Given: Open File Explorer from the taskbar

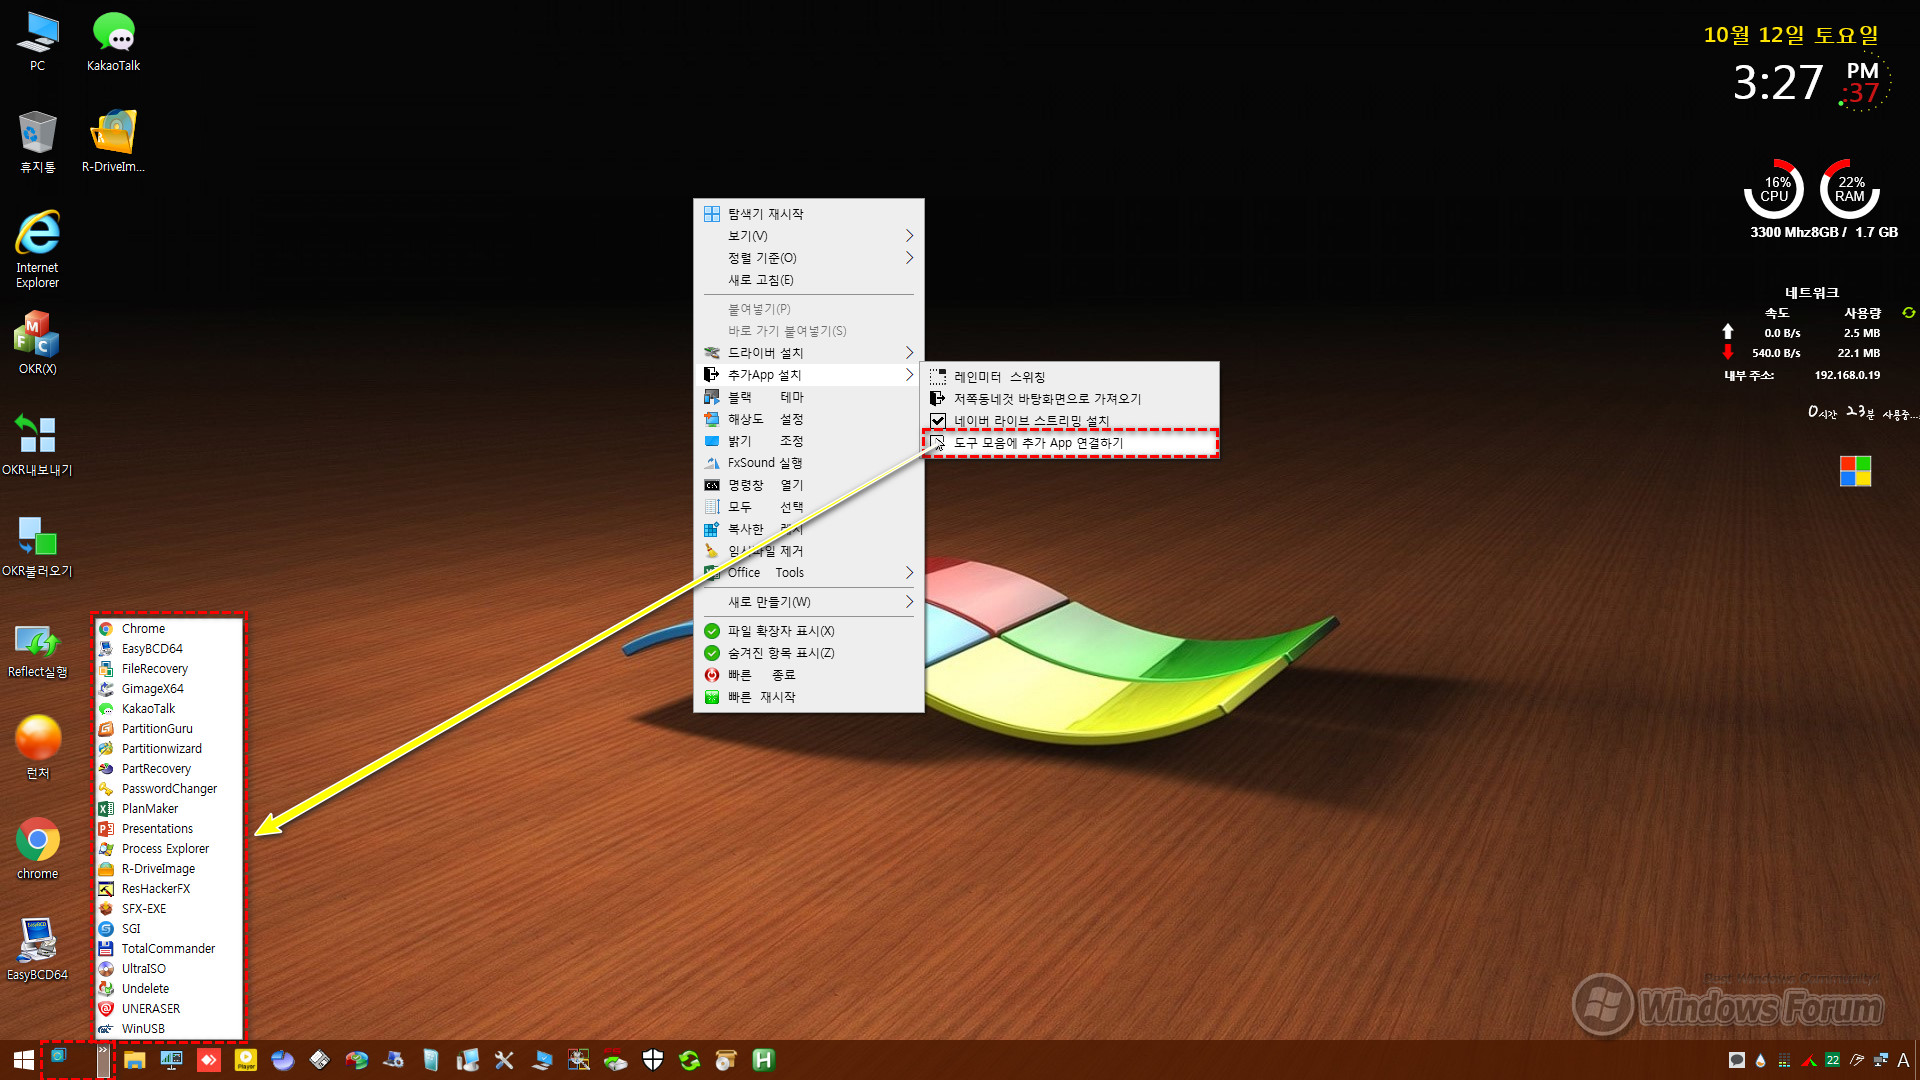Looking at the screenshot, I should (x=134, y=1060).
